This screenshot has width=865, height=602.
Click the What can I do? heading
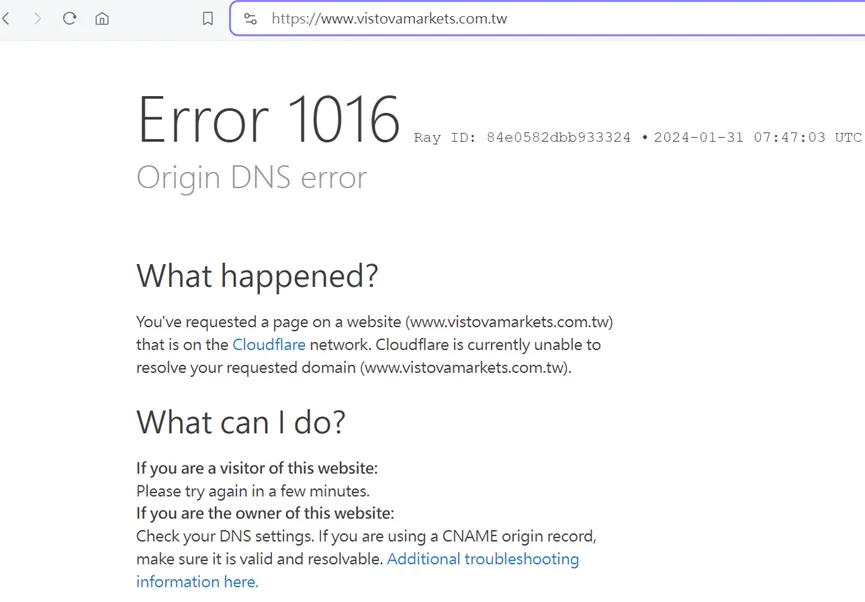(x=241, y=423)
